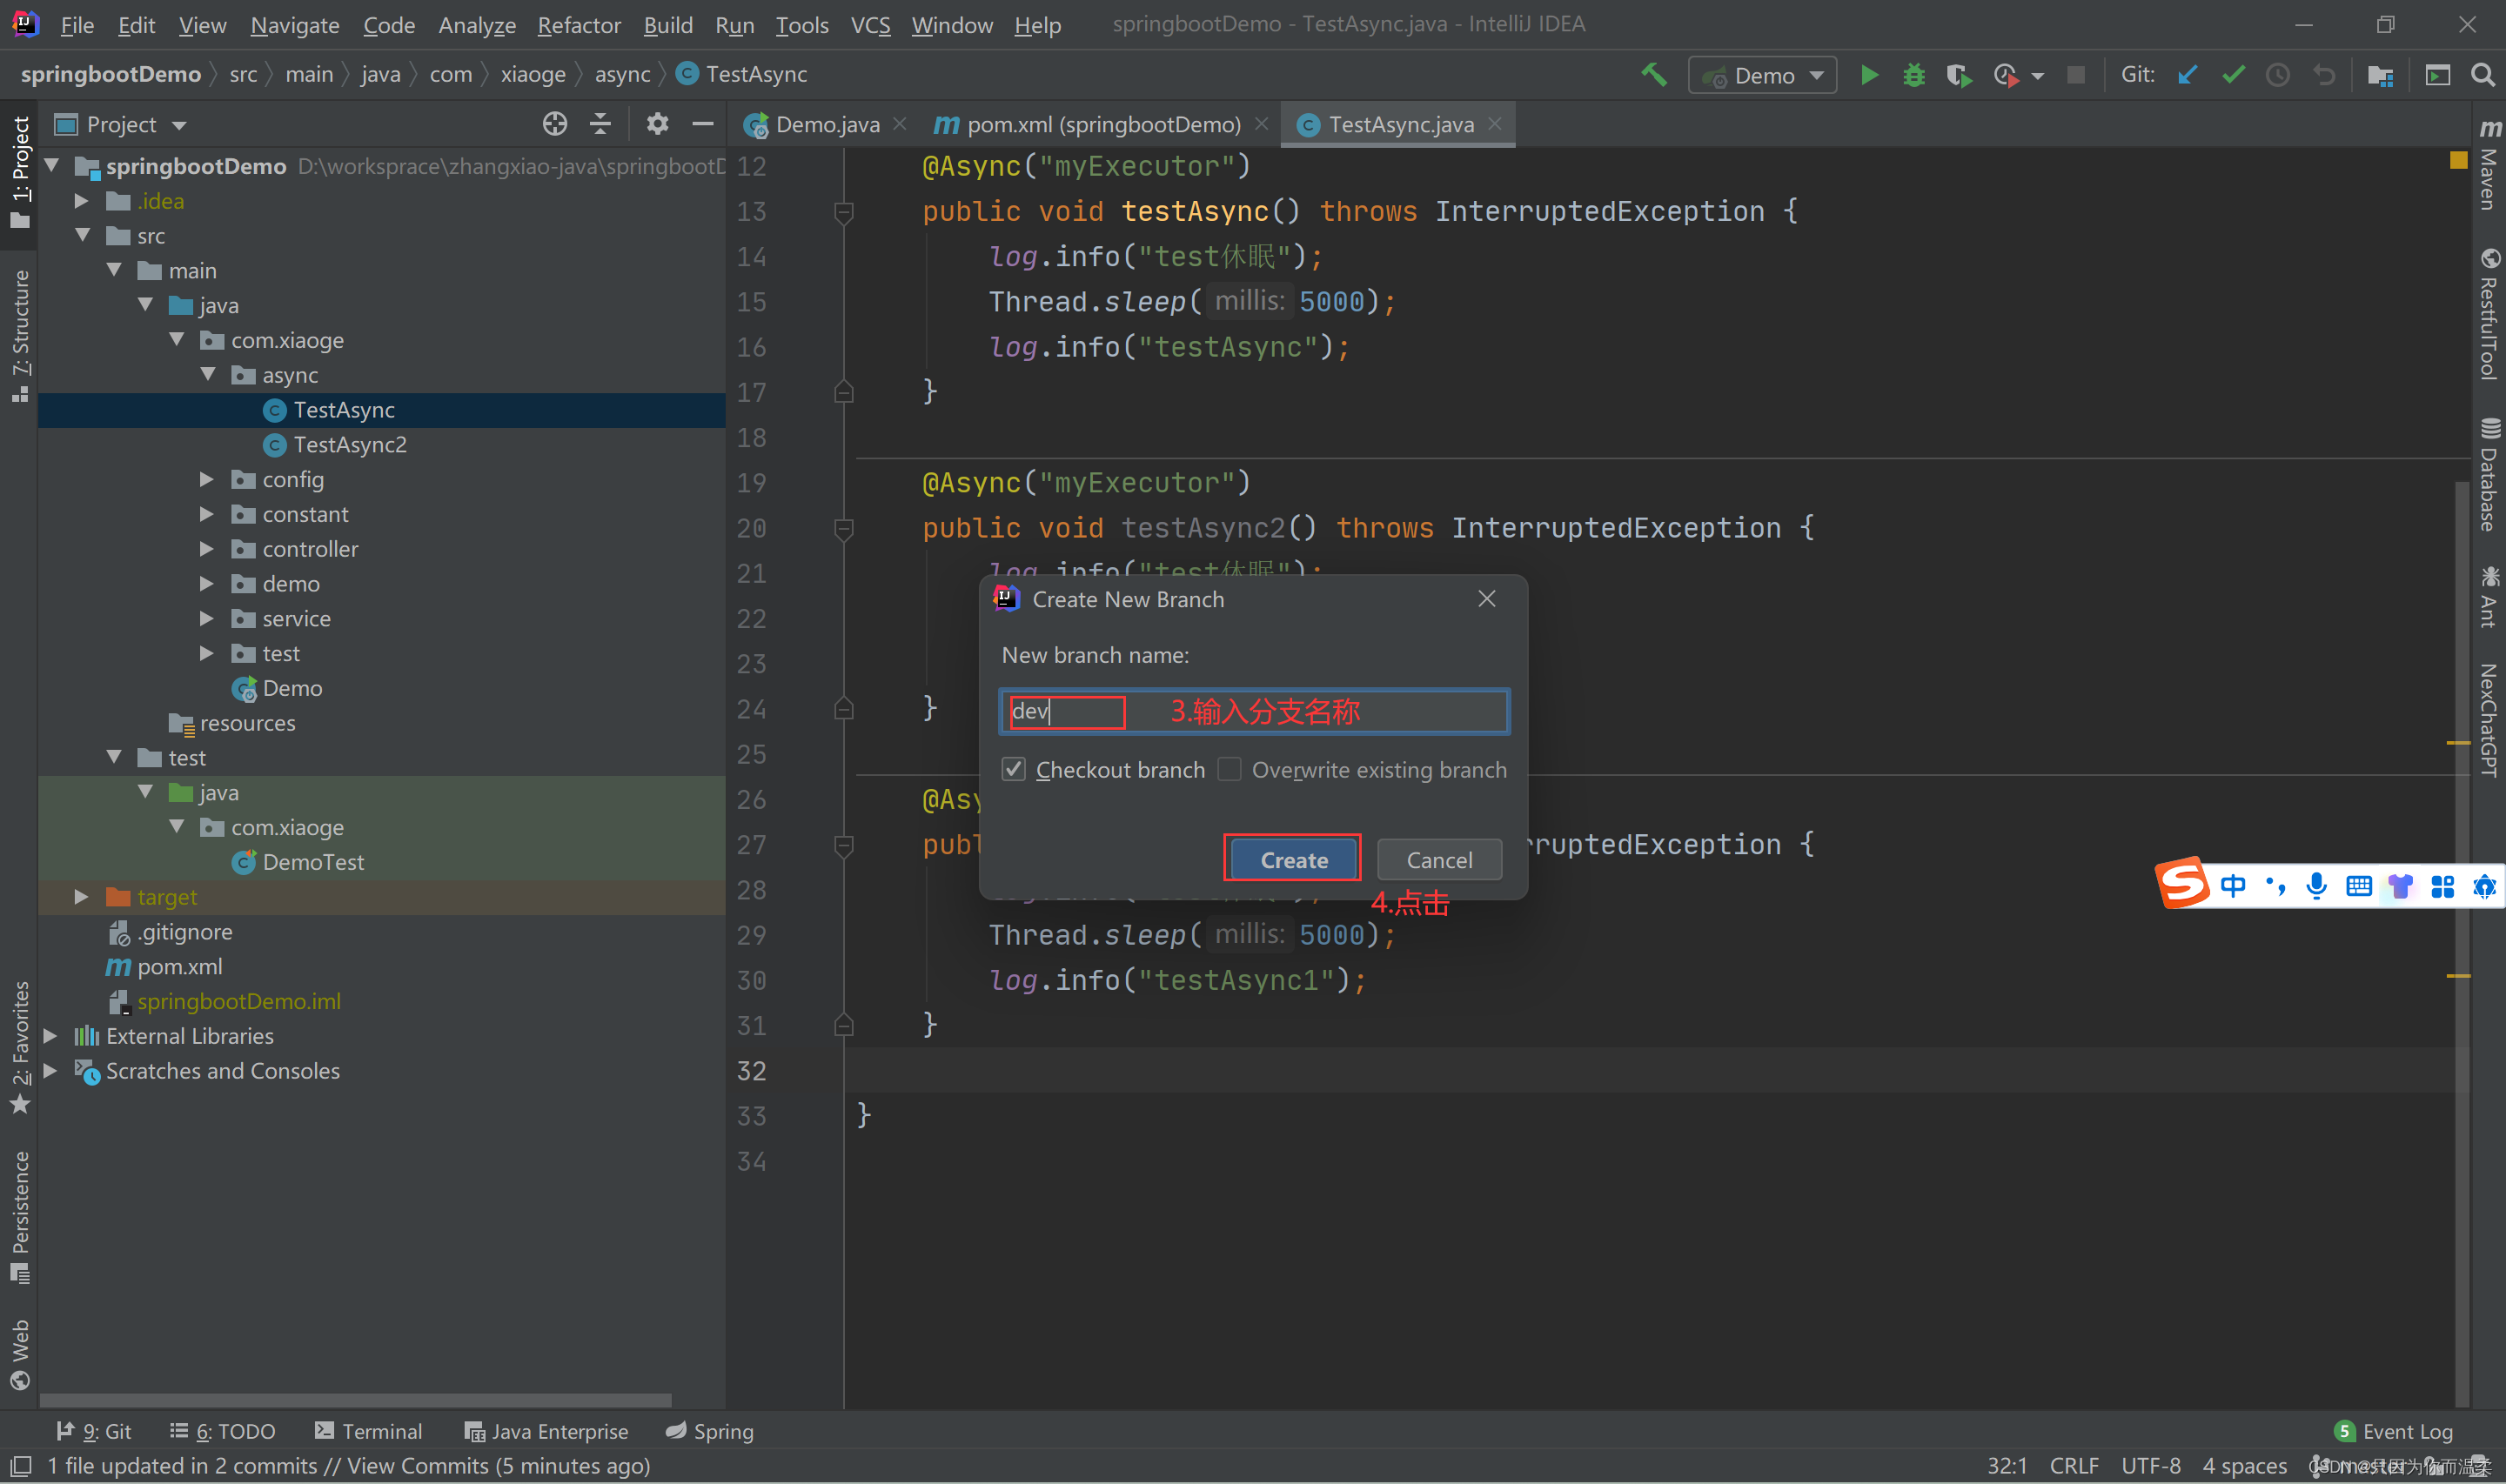
Task: Toggle the Overwrite existing branch checkbox
Action: pyautogui.click(x=1230, y=768)
